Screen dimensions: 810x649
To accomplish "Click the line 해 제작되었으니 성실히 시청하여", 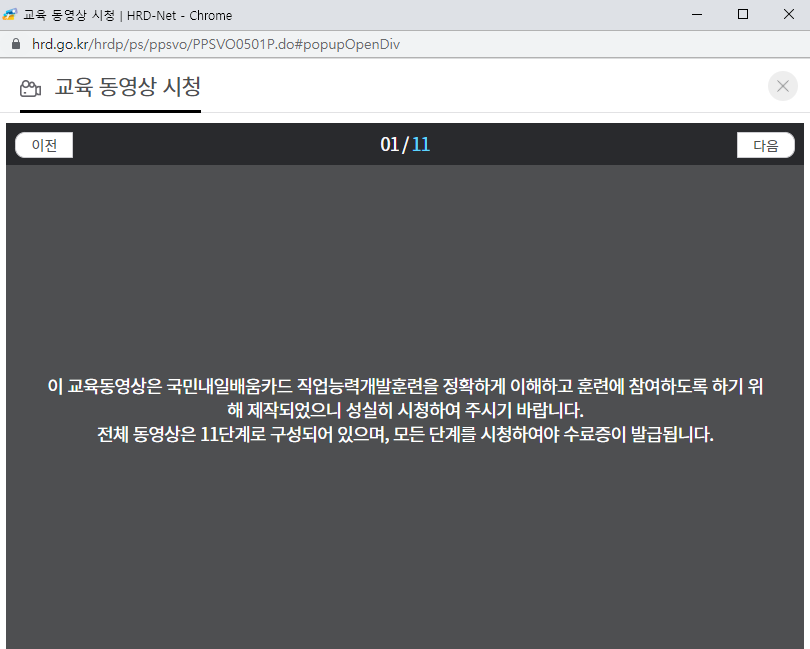I will coord(405,410).
